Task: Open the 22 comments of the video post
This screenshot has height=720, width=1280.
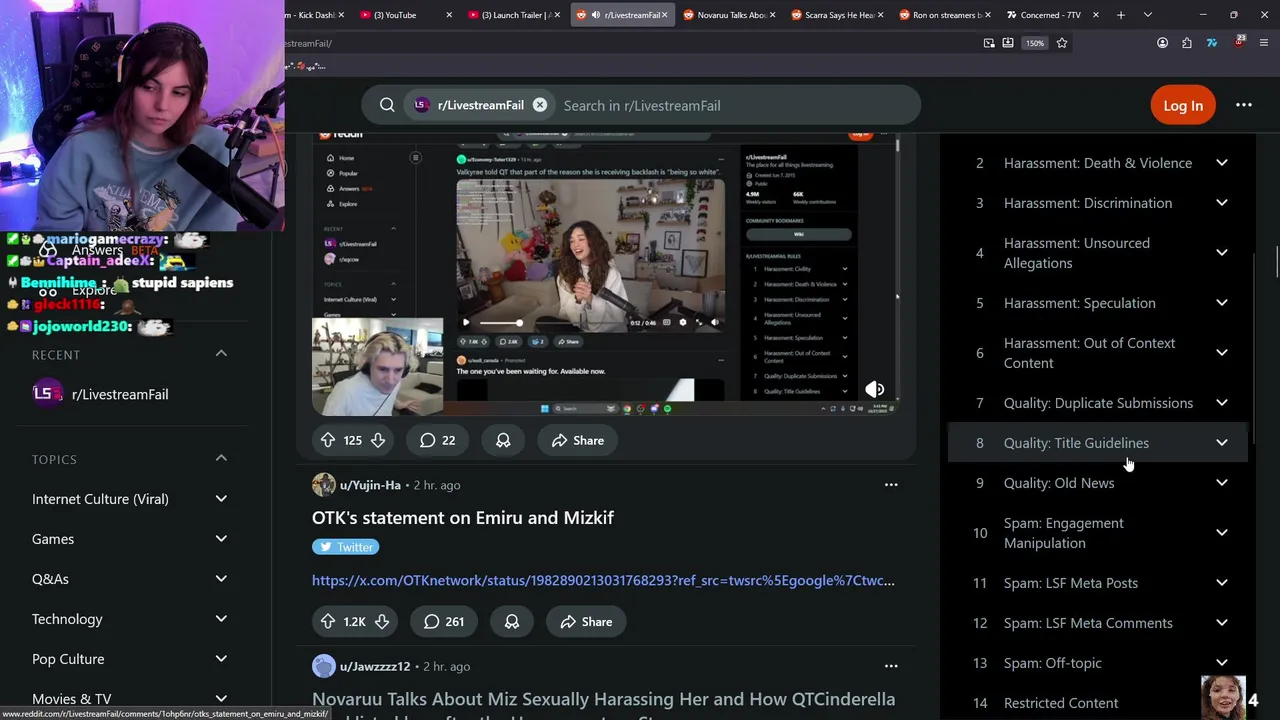Action: 438,440
